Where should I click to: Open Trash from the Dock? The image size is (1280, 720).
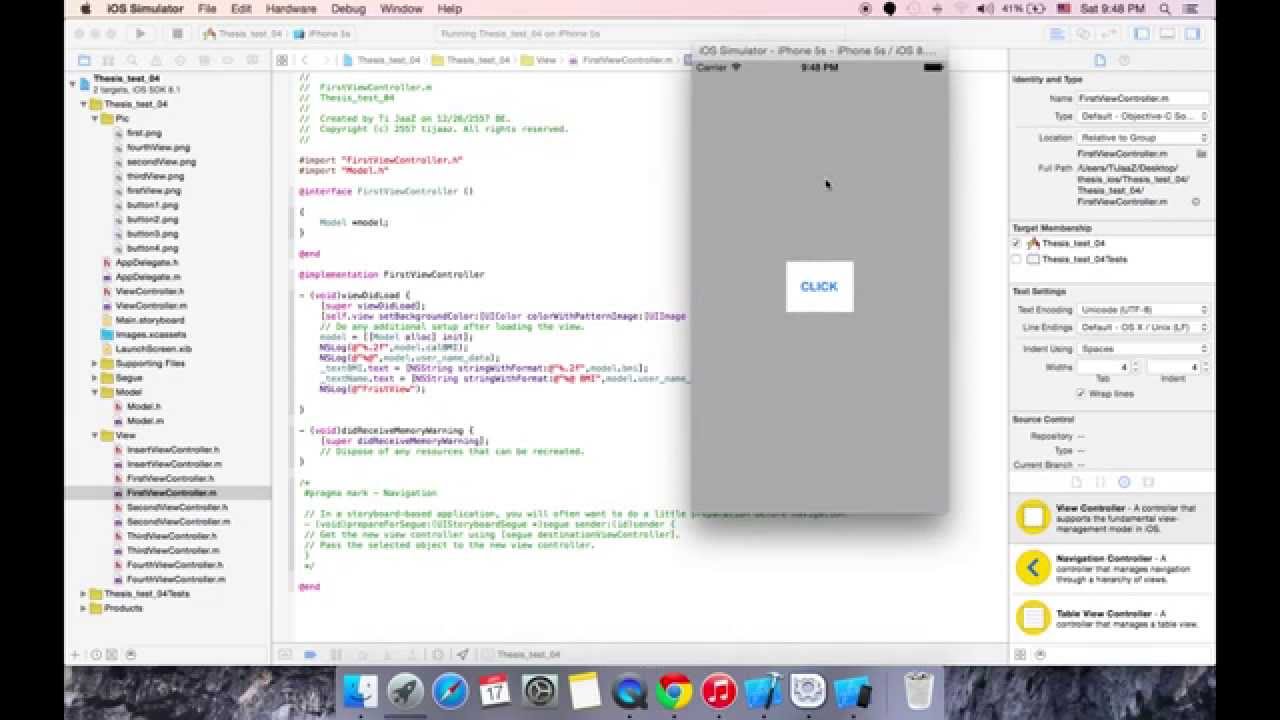pos(918,691)
